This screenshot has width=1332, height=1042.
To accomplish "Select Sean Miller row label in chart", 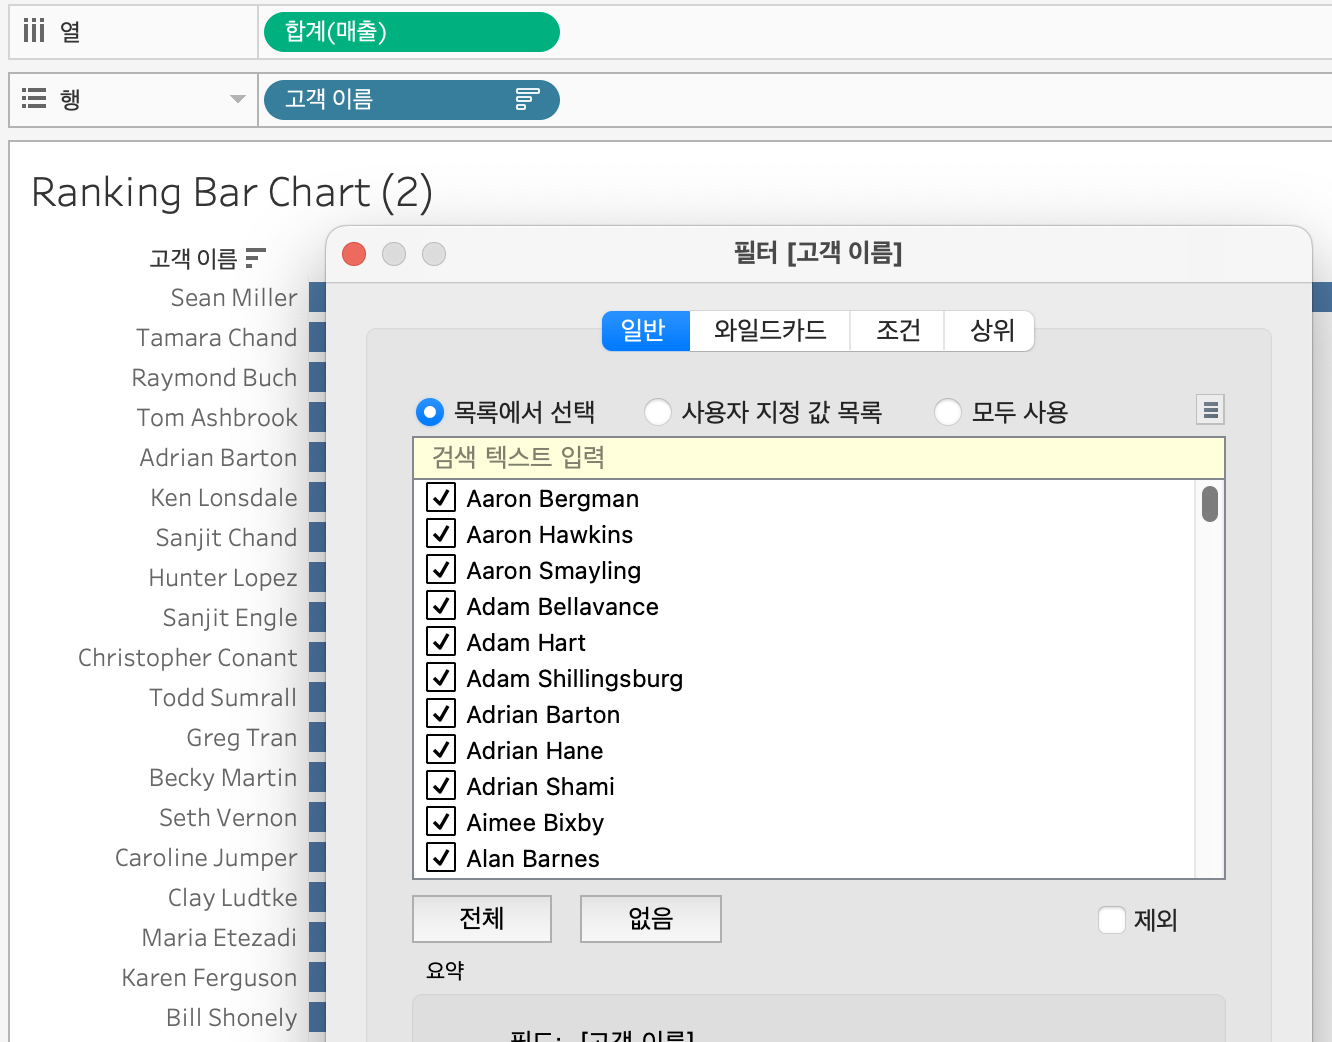I will (x=234, y=298).
